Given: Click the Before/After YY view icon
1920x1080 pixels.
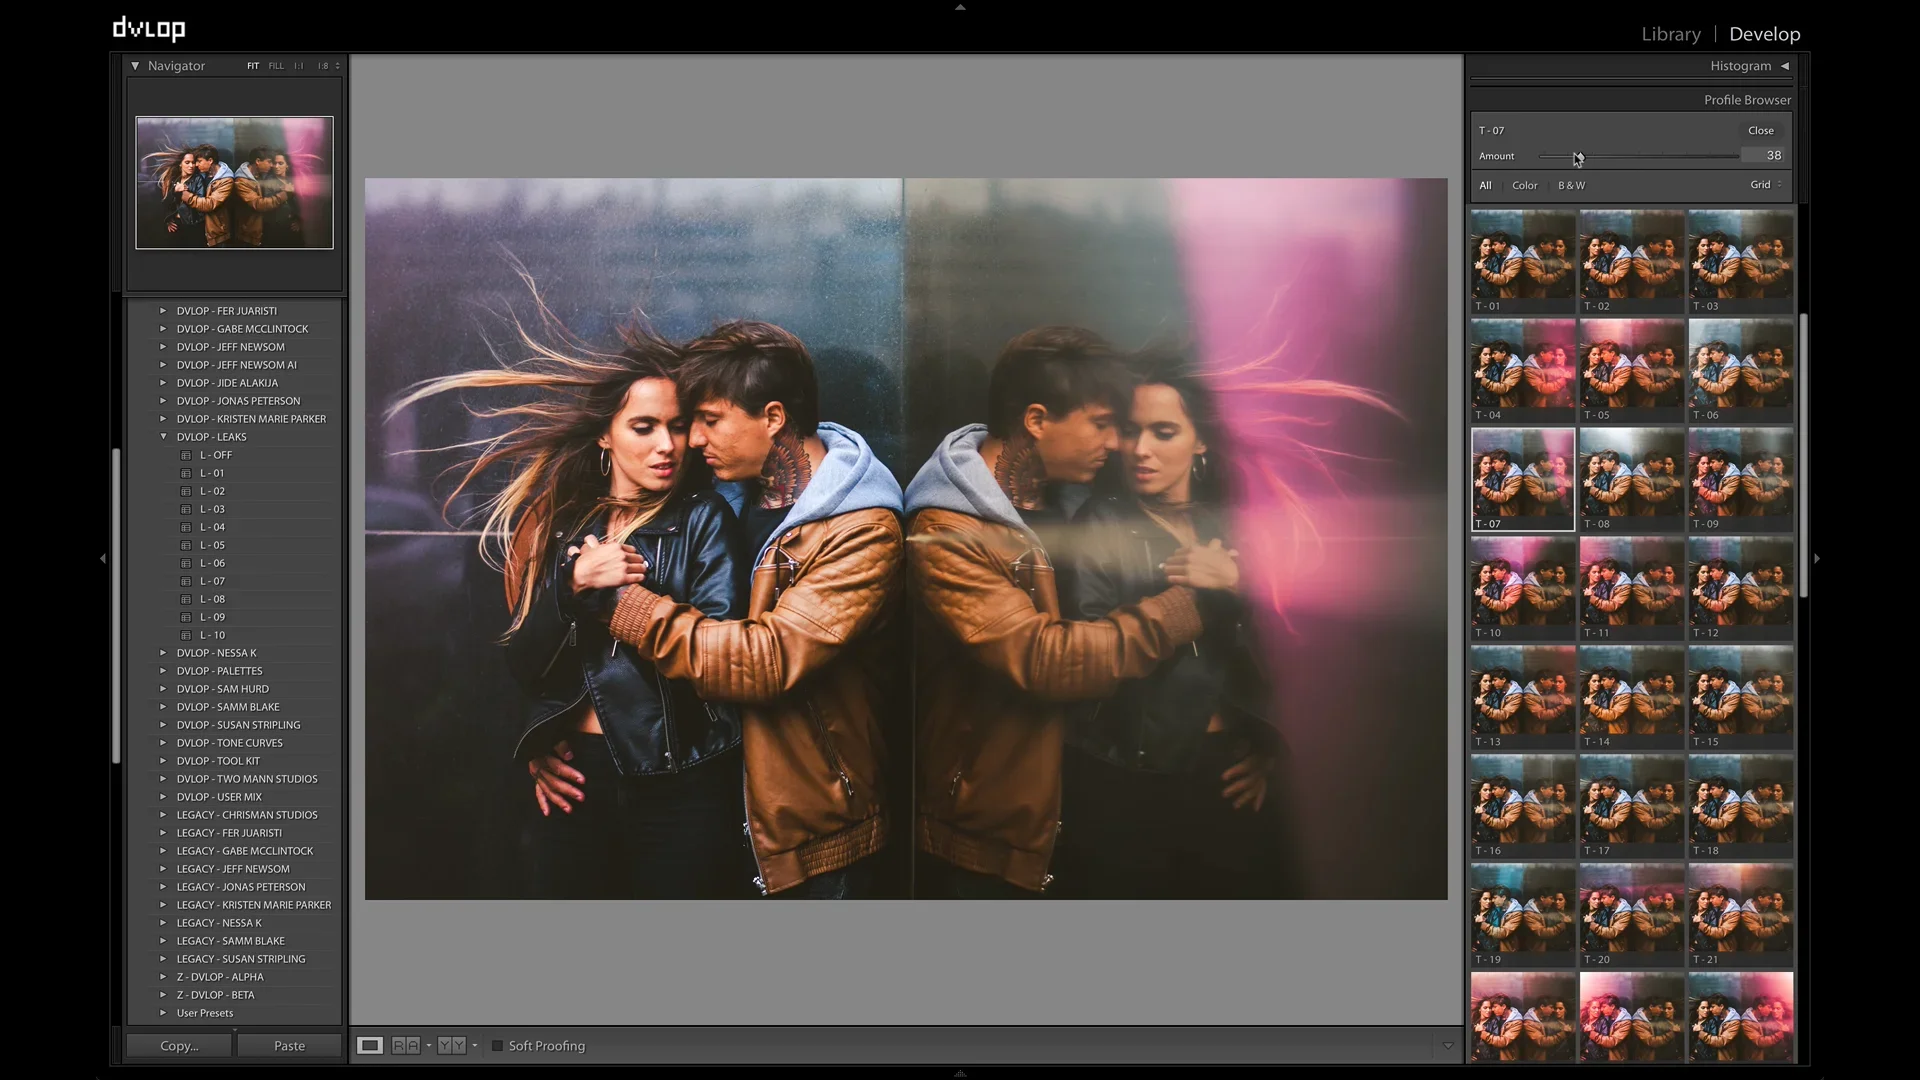Looking at the screenshot, I should pos(452,1045).
